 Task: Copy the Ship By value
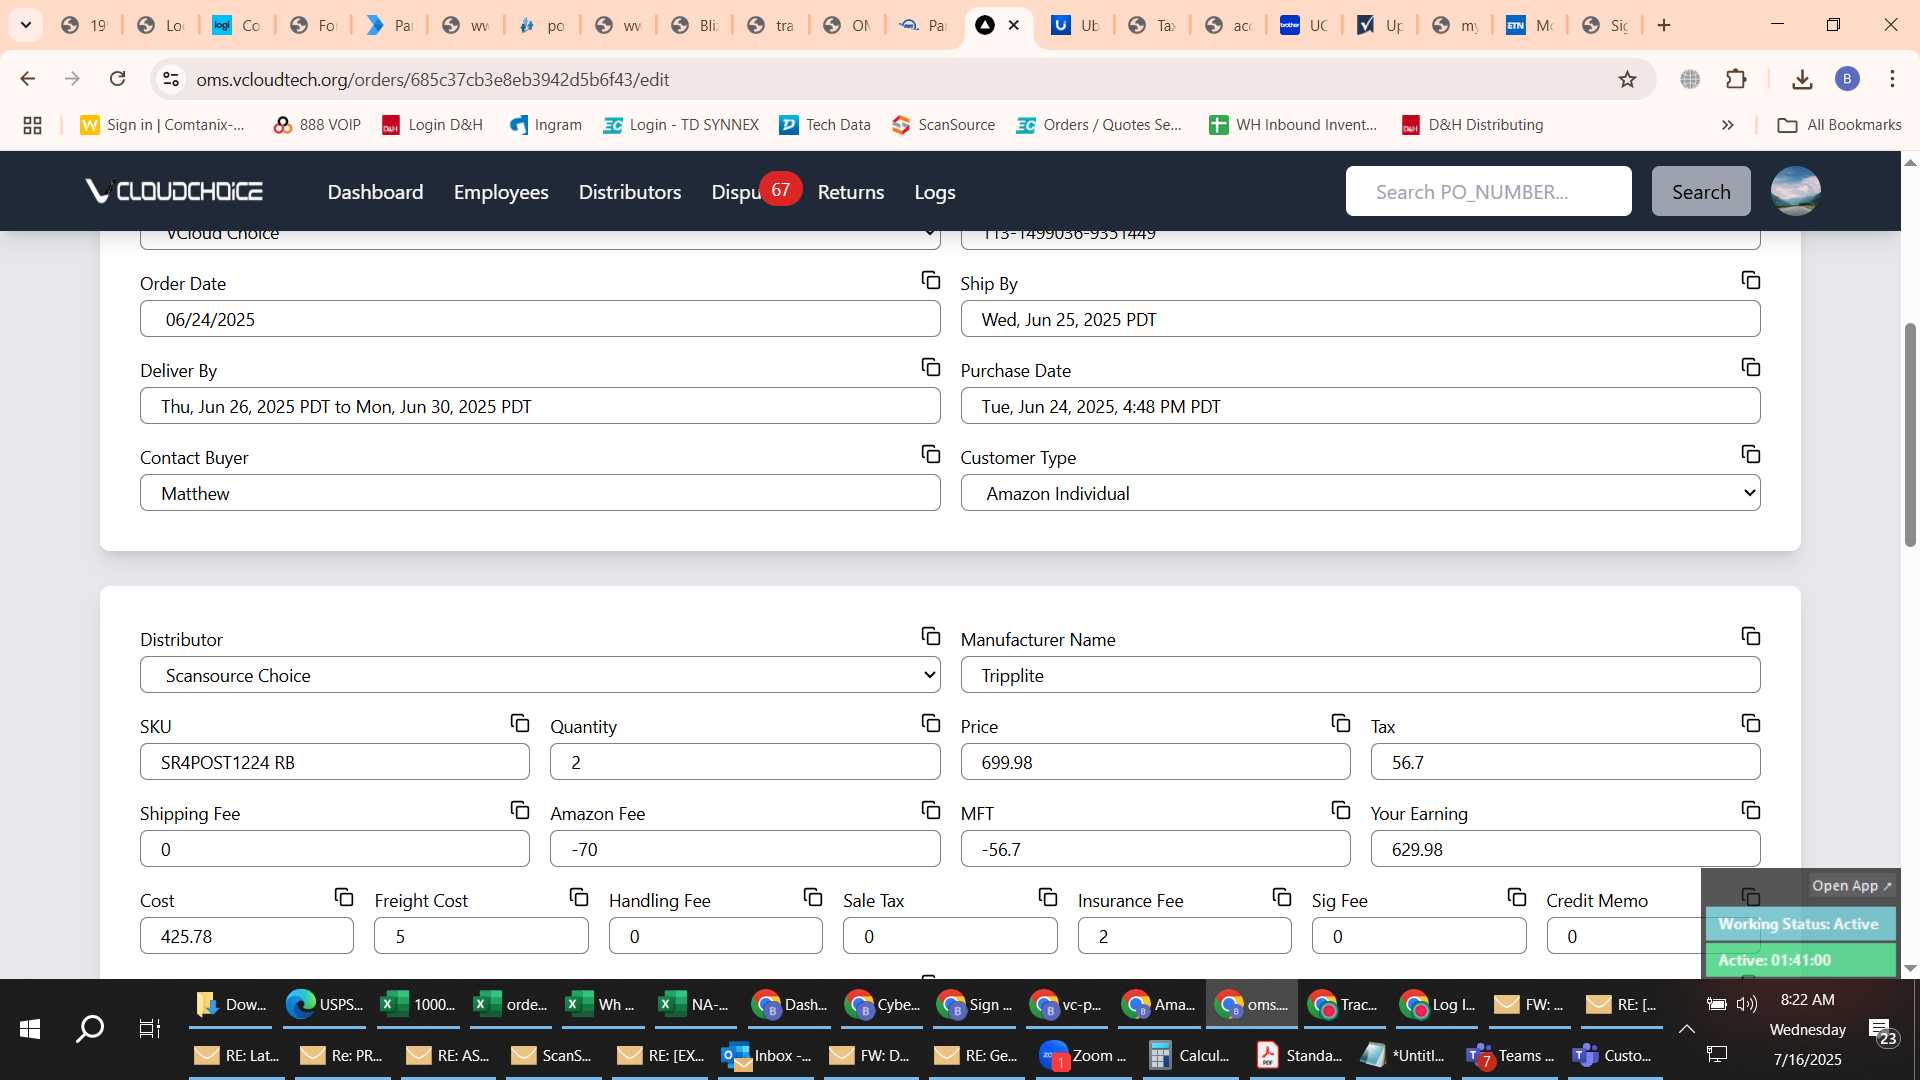(1751, 280)
